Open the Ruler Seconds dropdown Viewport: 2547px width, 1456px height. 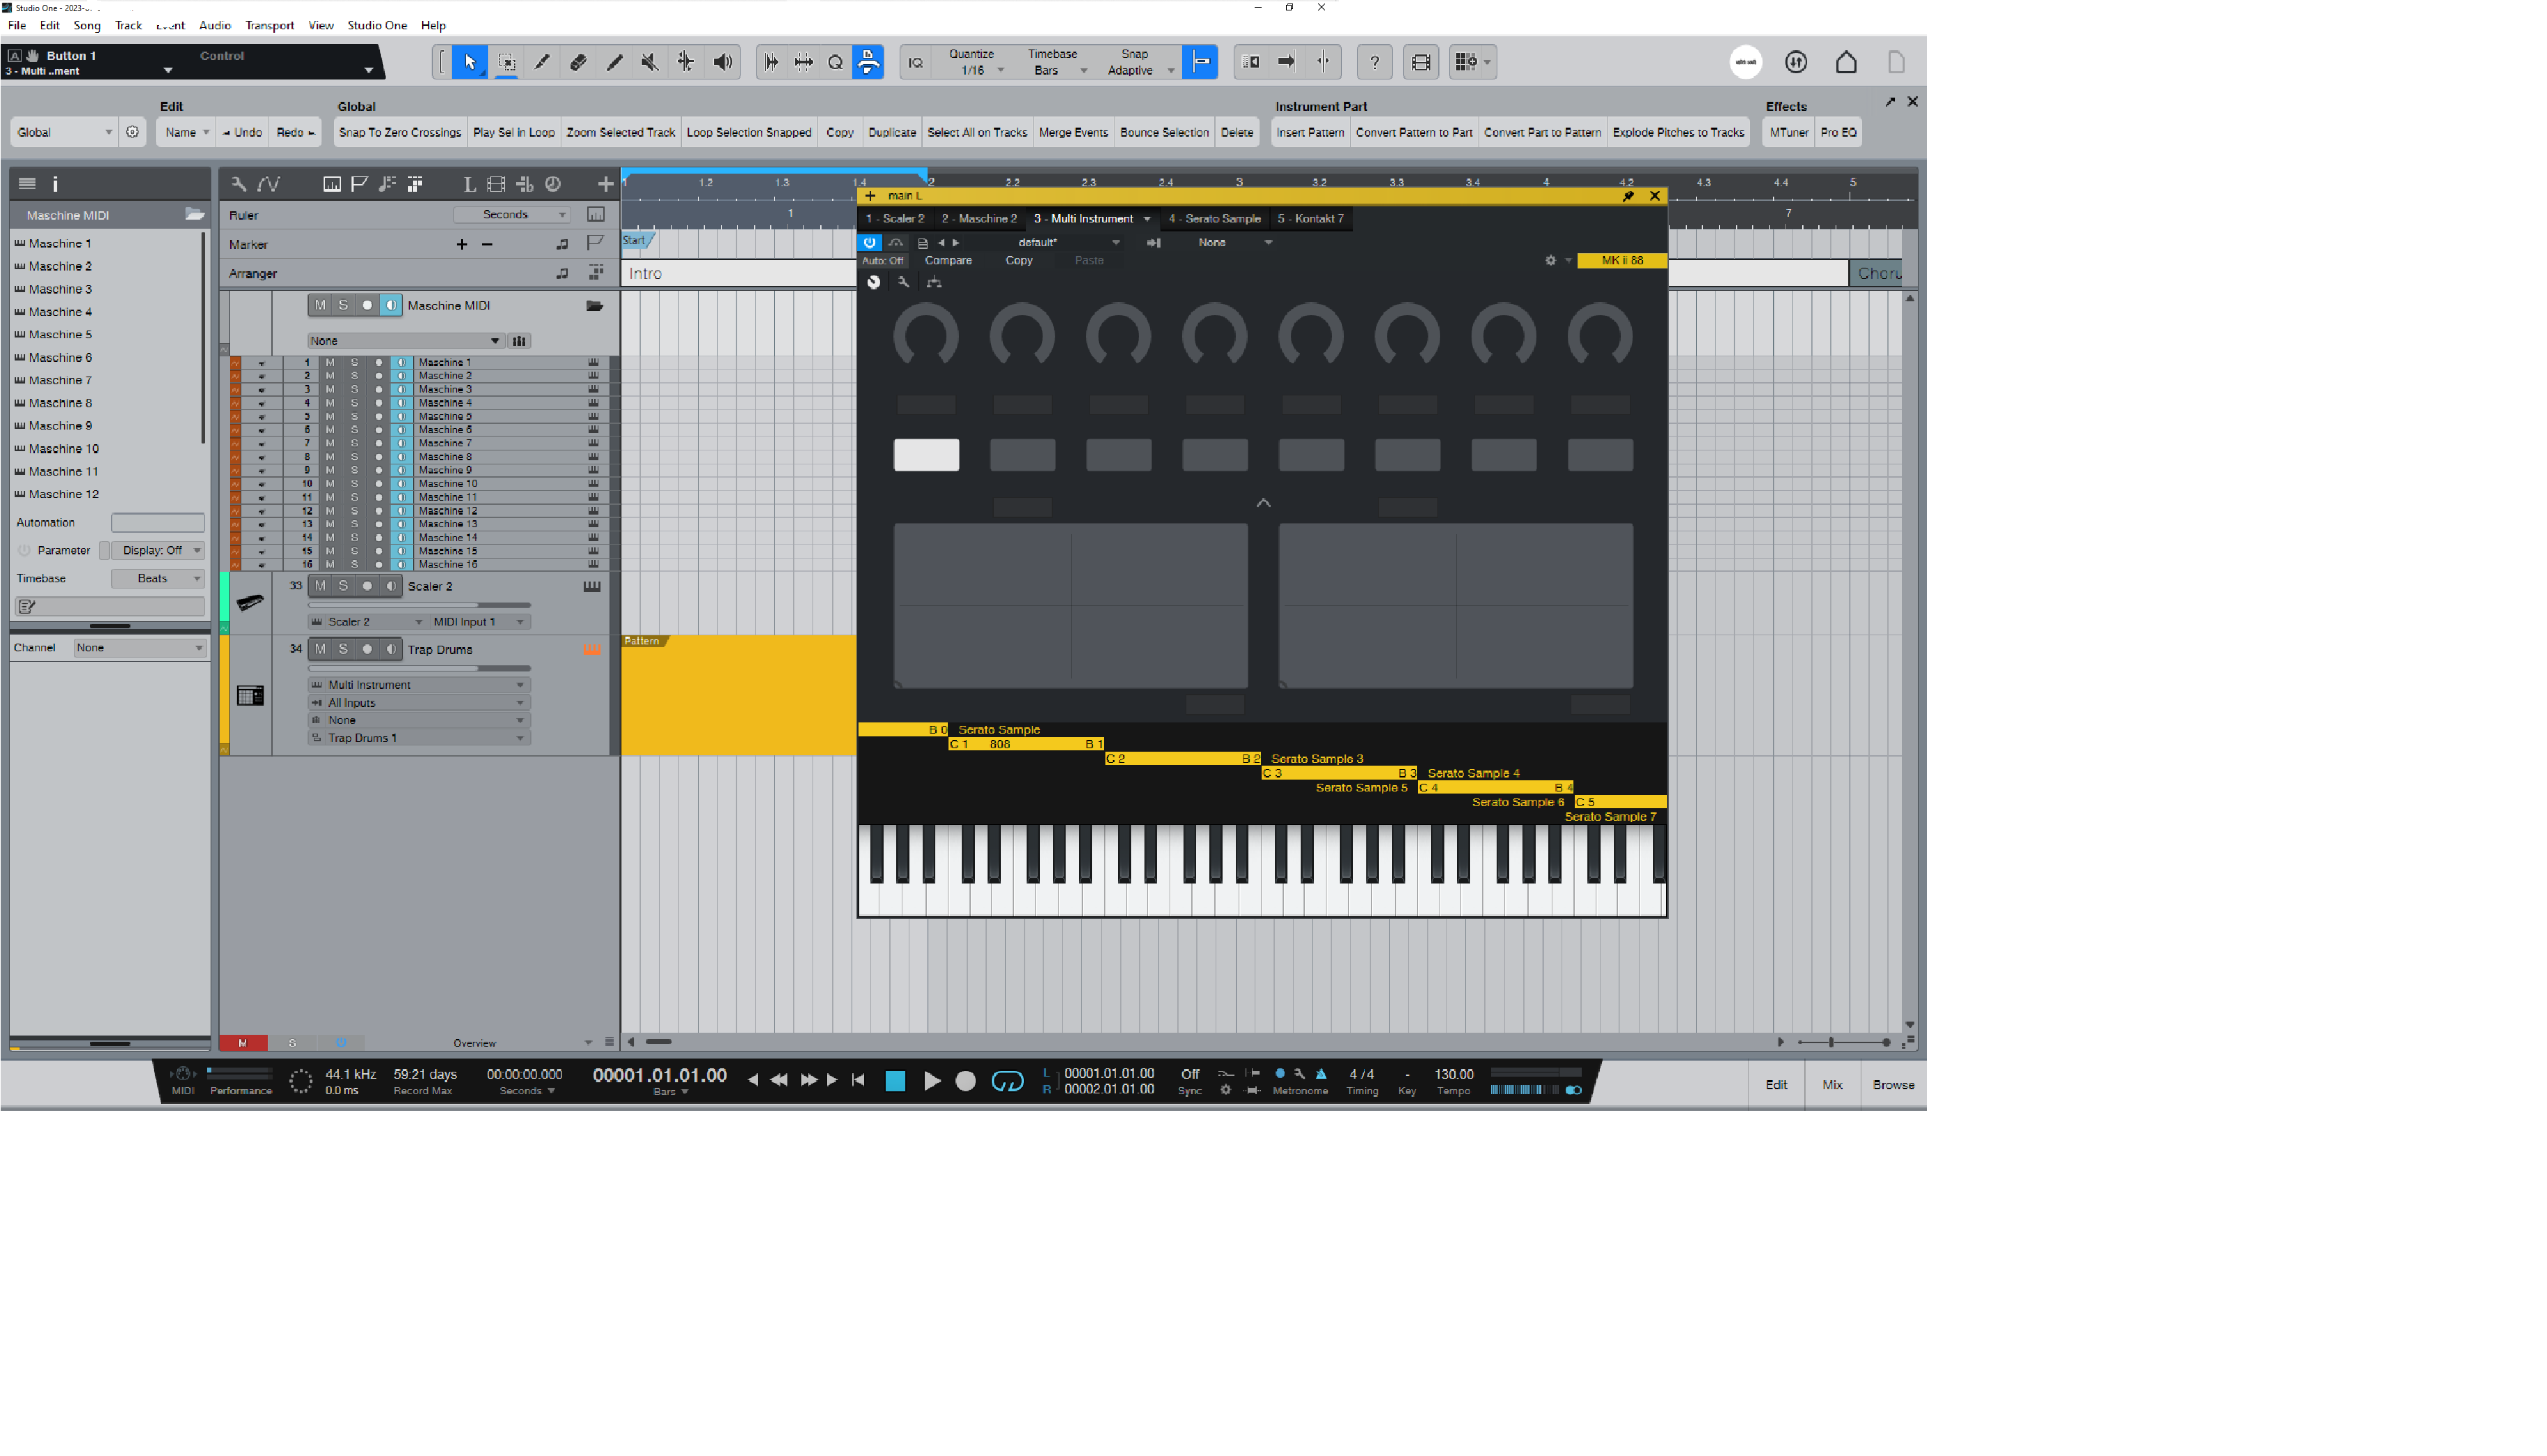(x=511, y=215)
